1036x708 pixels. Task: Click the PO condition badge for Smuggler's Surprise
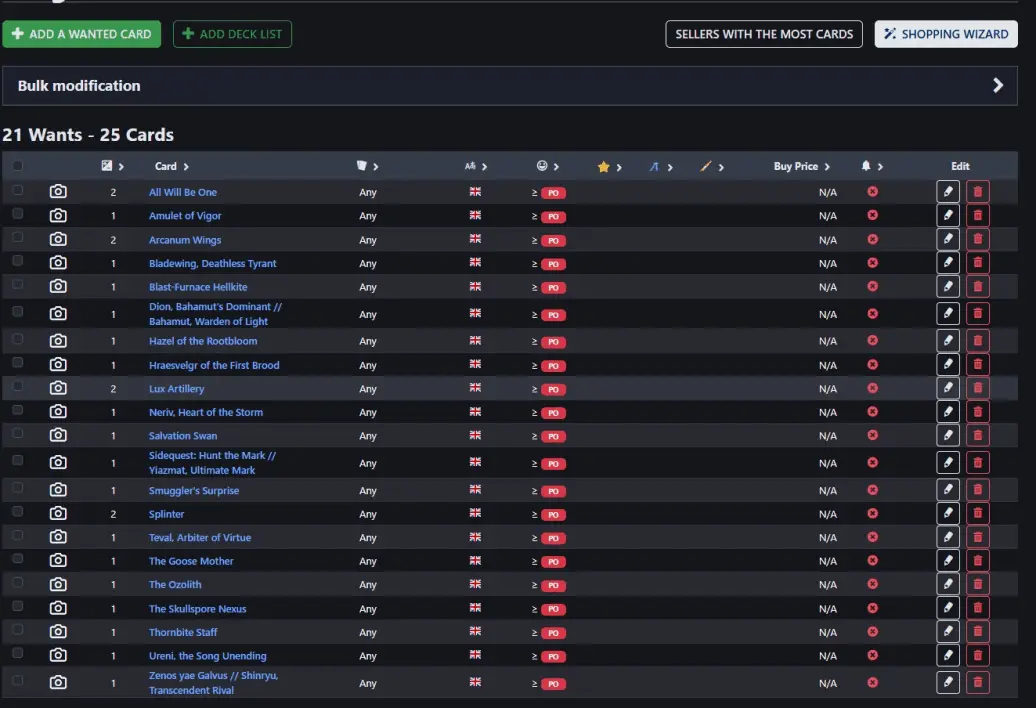click(x=553, y=491)
